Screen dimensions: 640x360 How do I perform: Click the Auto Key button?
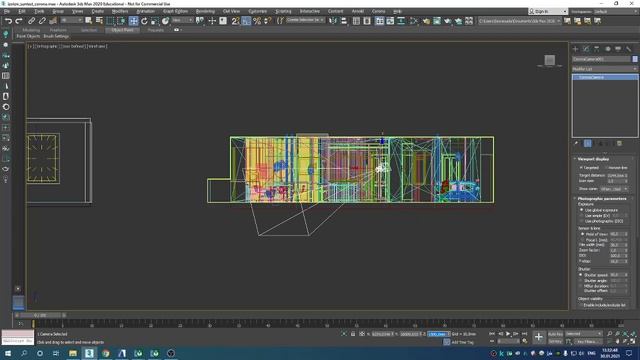555,334
